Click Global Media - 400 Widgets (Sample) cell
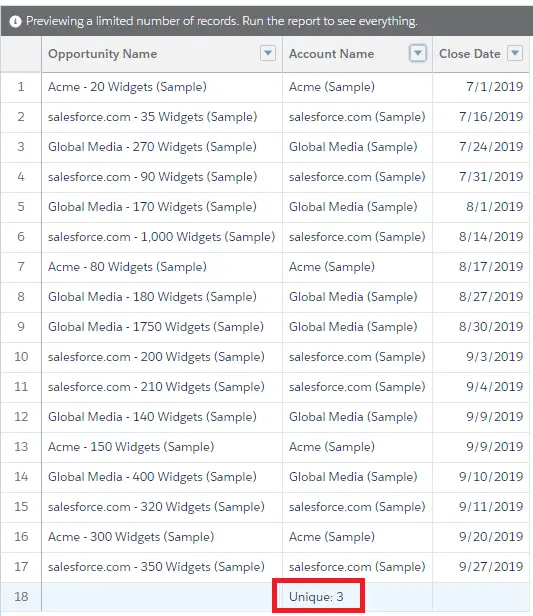The image size is (533, 616). click(162, 477)
